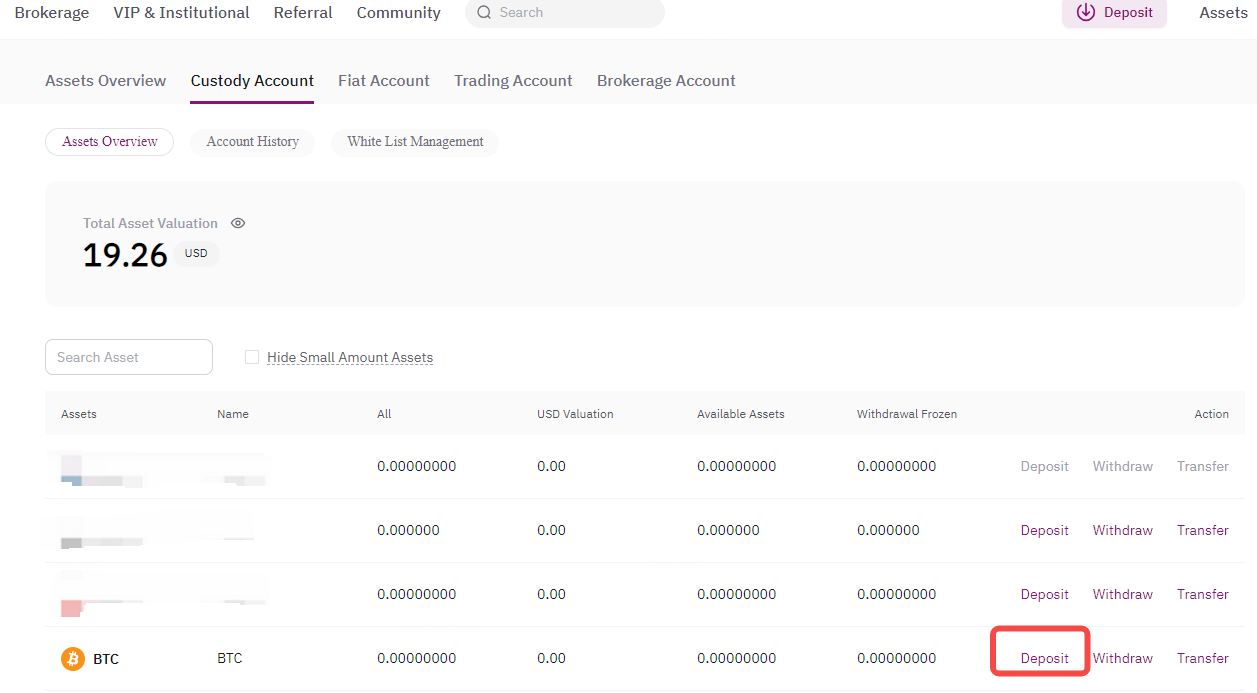The image size is (1257, 693).
Task: Select the Assets Overview tab
Action: click(x=105, y=80)
